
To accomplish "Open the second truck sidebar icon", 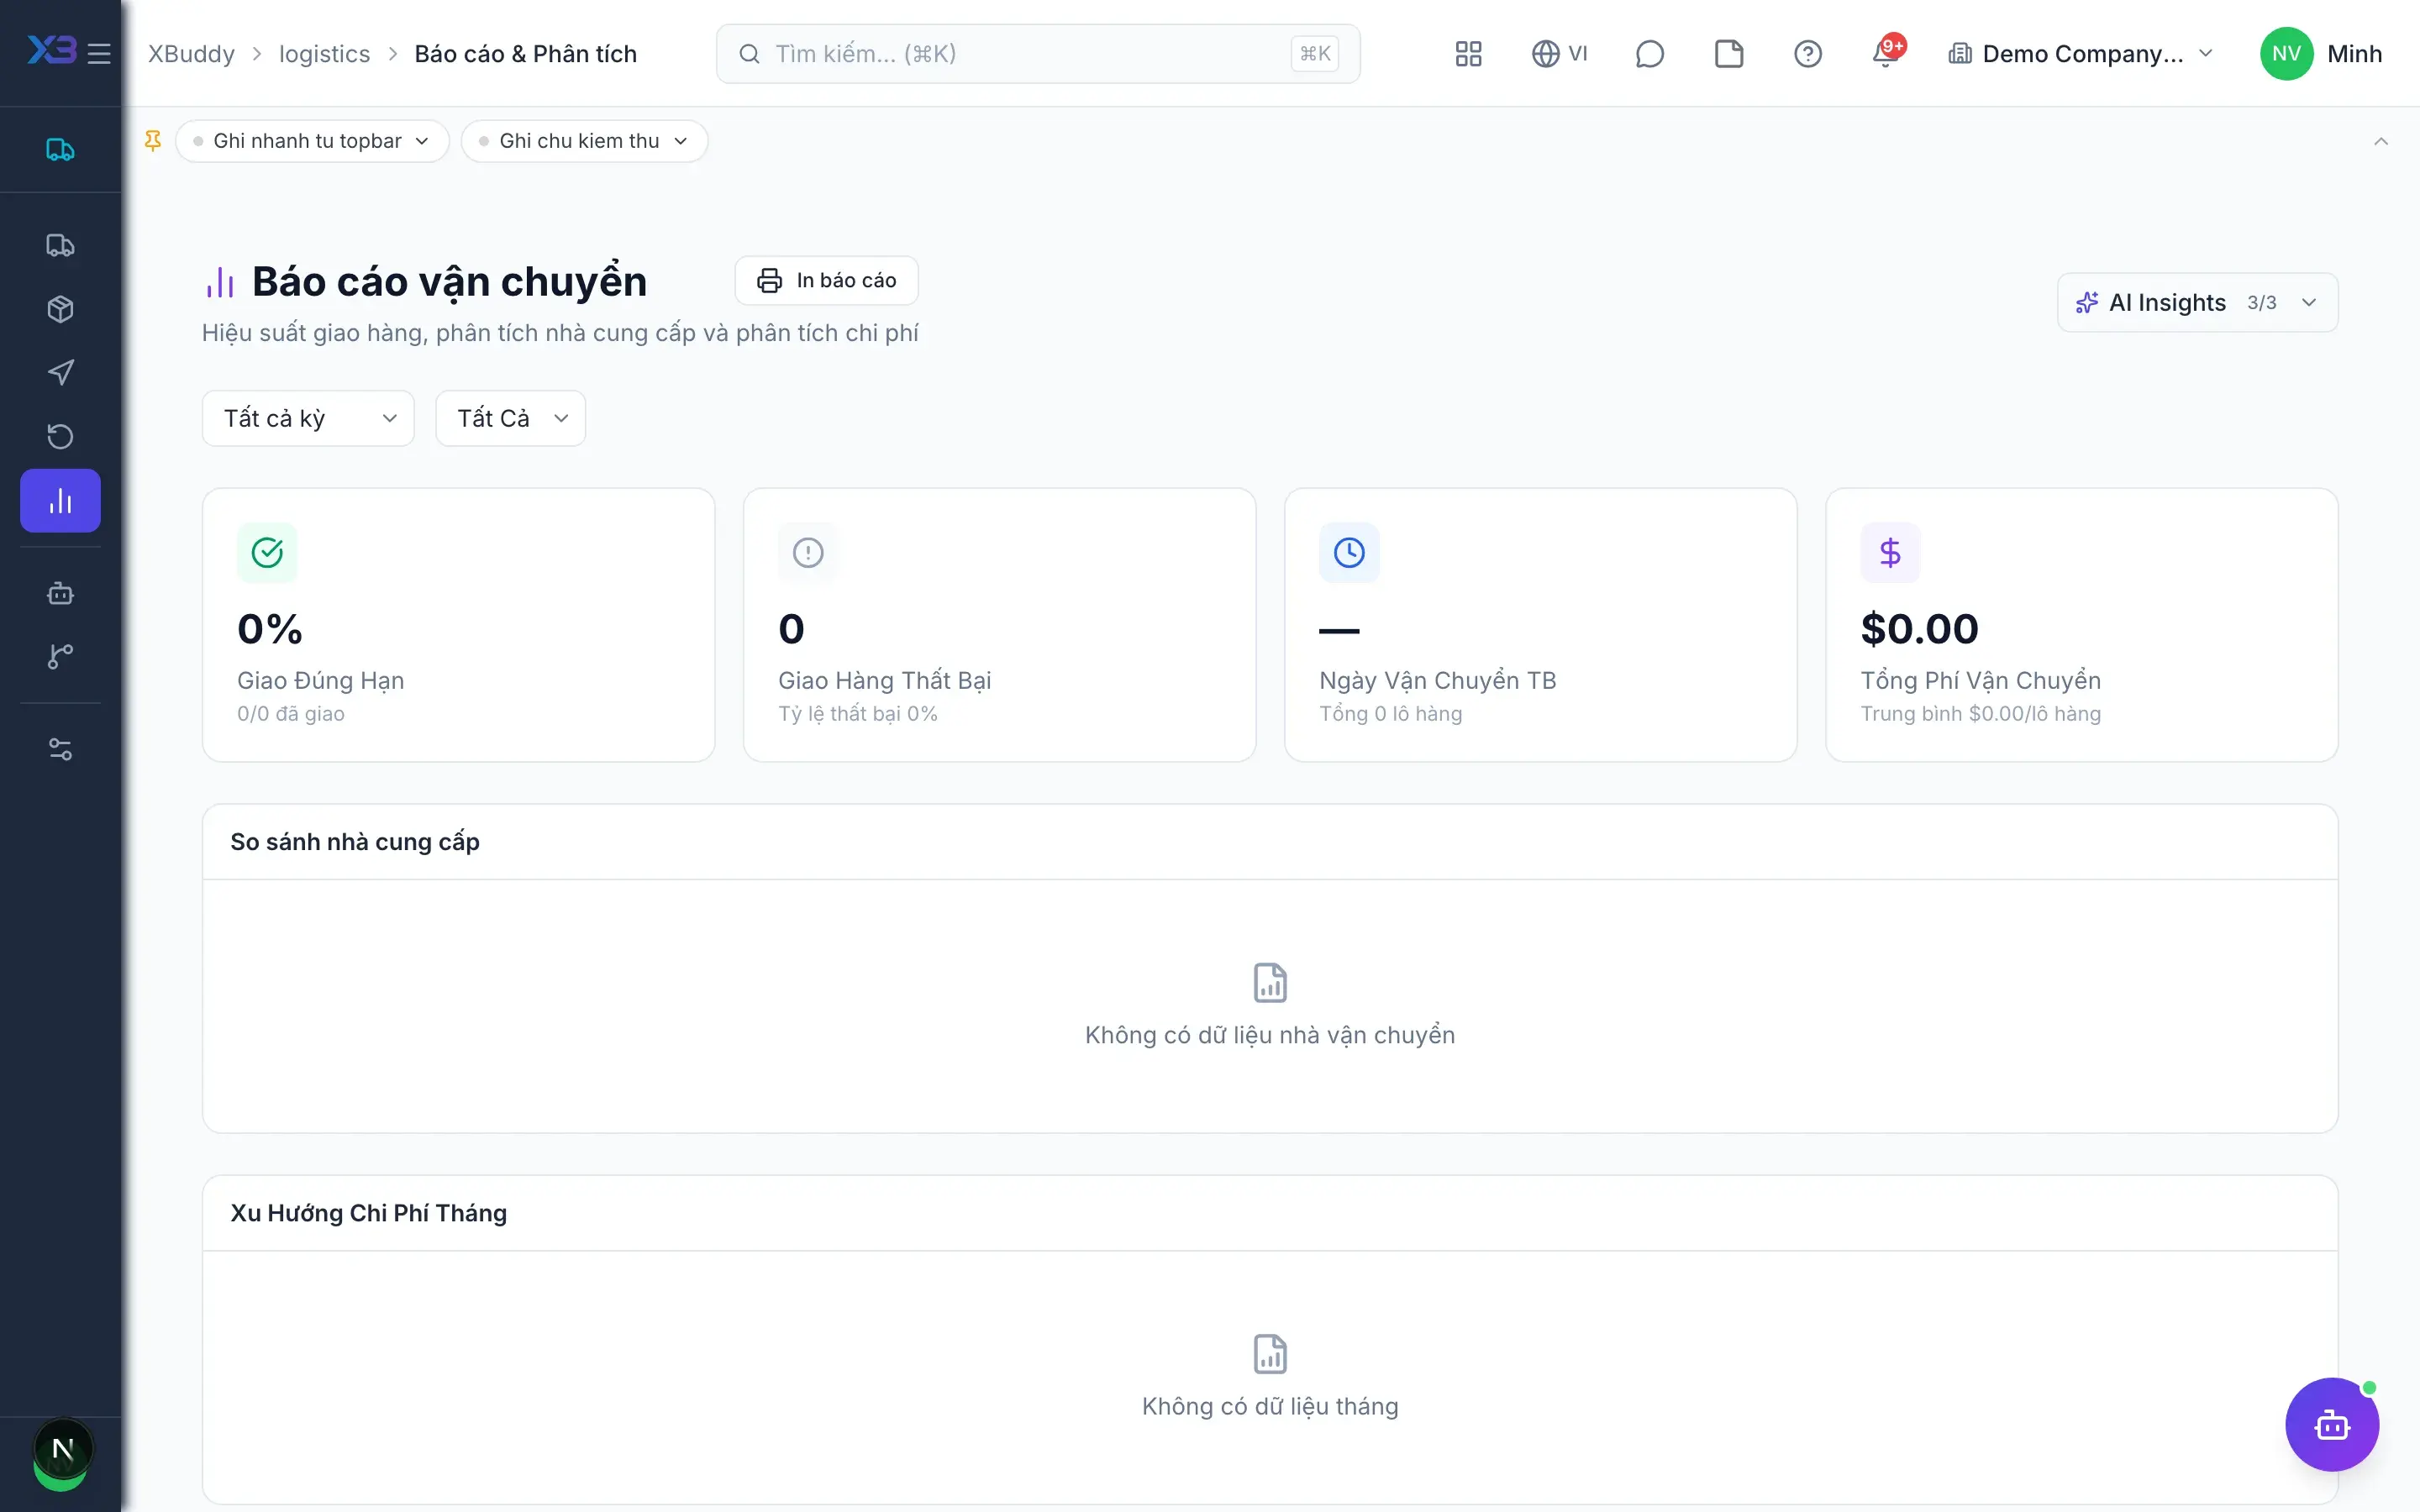I will (x=61, y=245).
